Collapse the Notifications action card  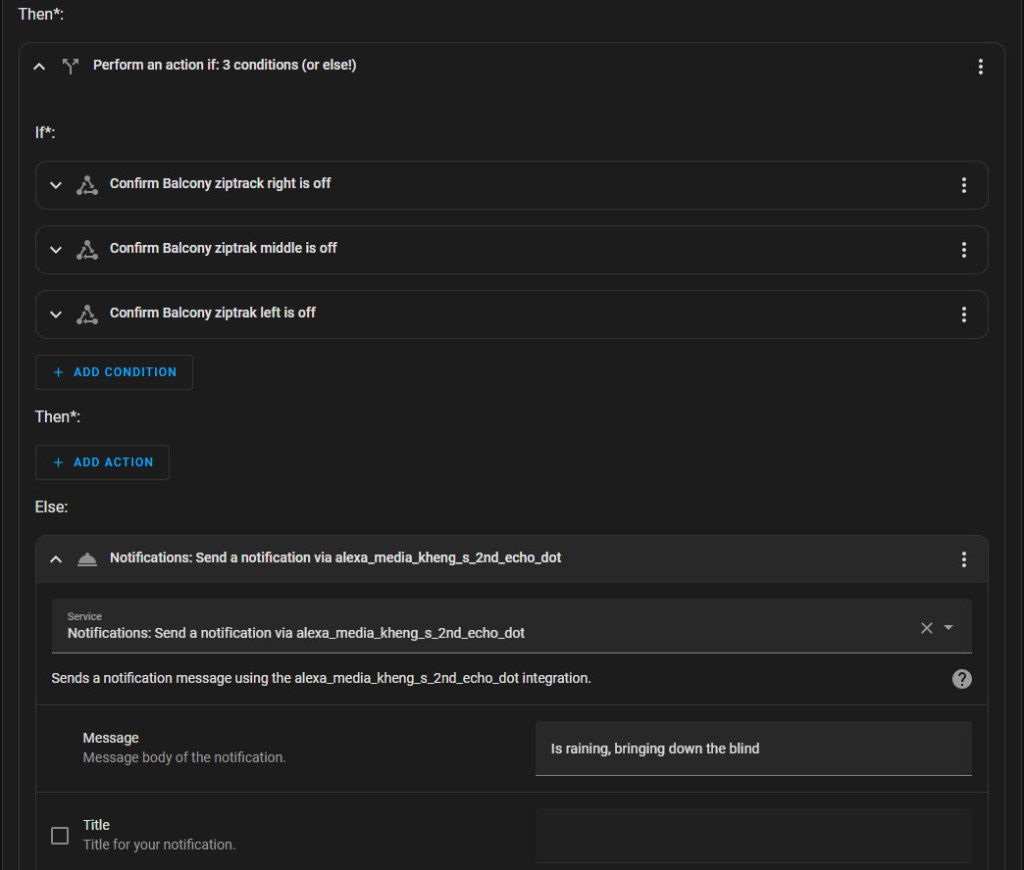56,559
